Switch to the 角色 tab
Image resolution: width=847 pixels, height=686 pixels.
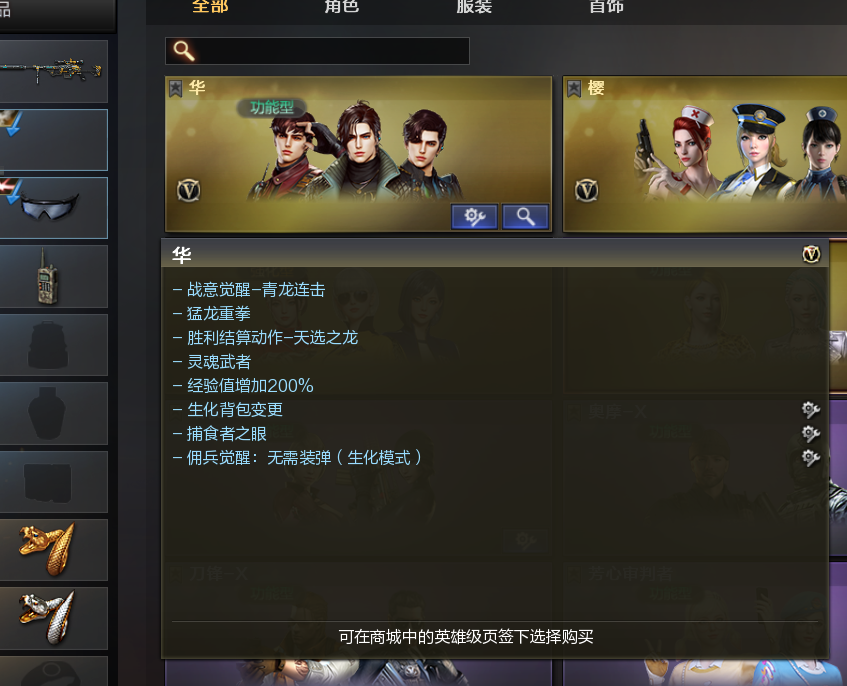(342, 6)
